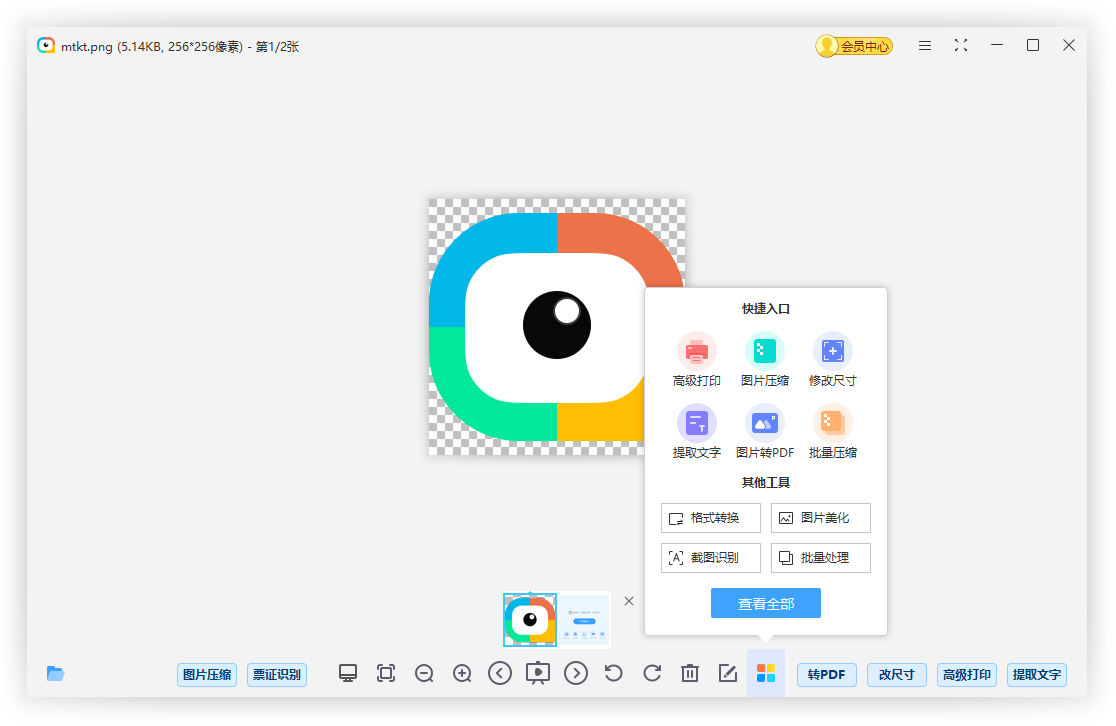The height and width of the screenshot is (726, 1116).
Task: Zoom out with the minus magnifier
Action: click(x=424, y=673)
